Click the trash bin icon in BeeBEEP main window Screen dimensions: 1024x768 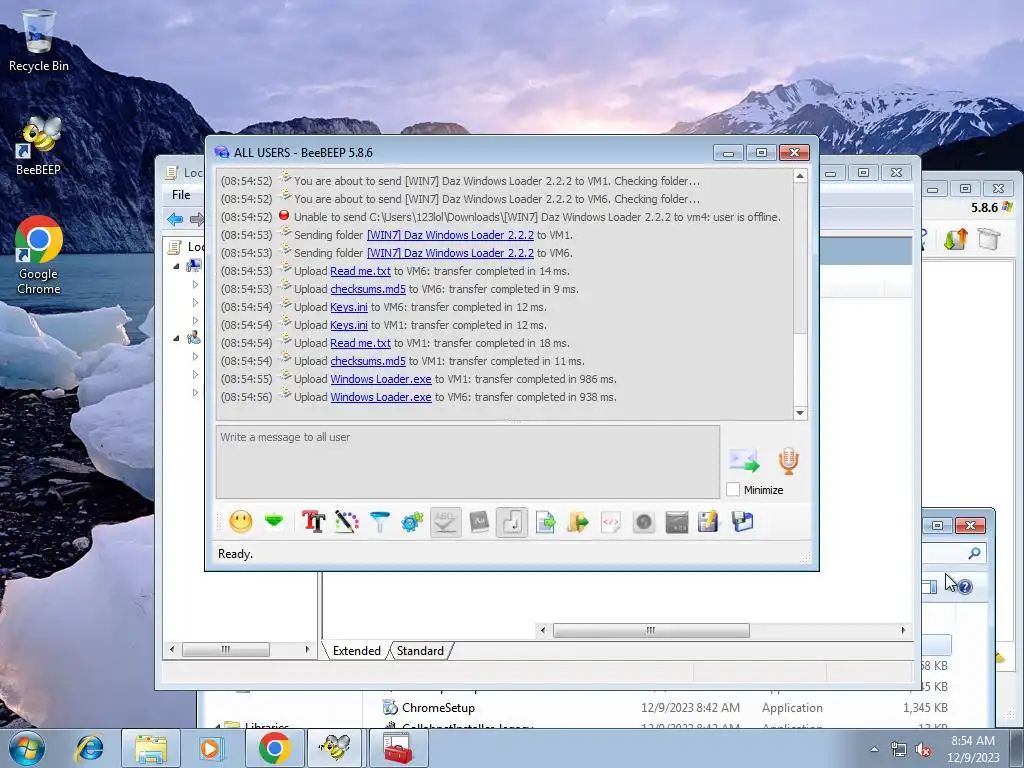989,239
